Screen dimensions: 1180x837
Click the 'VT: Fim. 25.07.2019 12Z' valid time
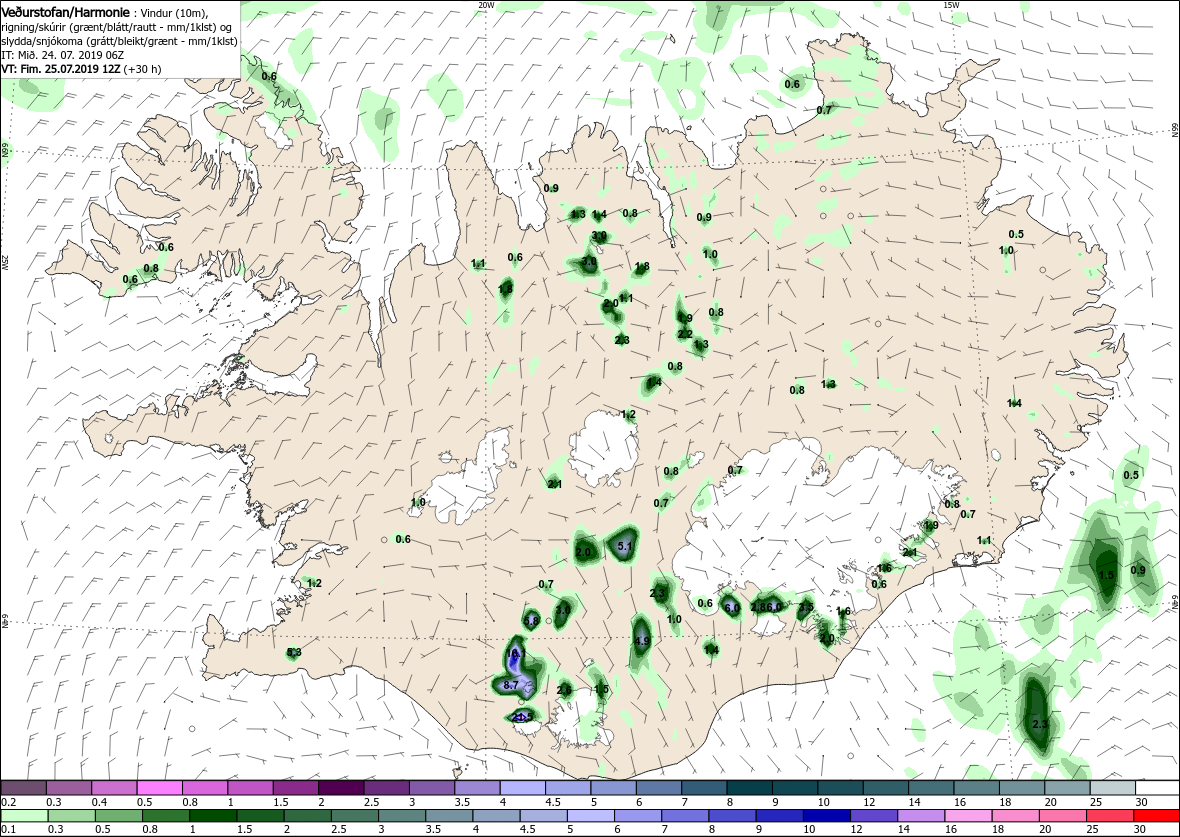[59, 68]
